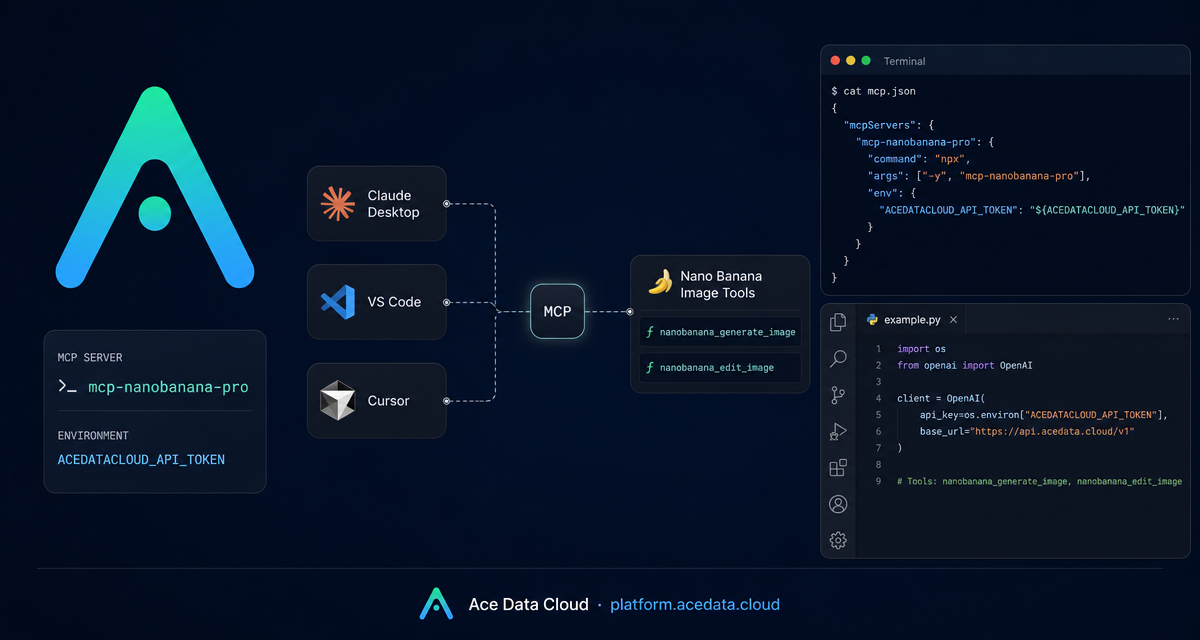
Task: Click the small Ace Data Cloud footer logo
Action: click(436, 604)
